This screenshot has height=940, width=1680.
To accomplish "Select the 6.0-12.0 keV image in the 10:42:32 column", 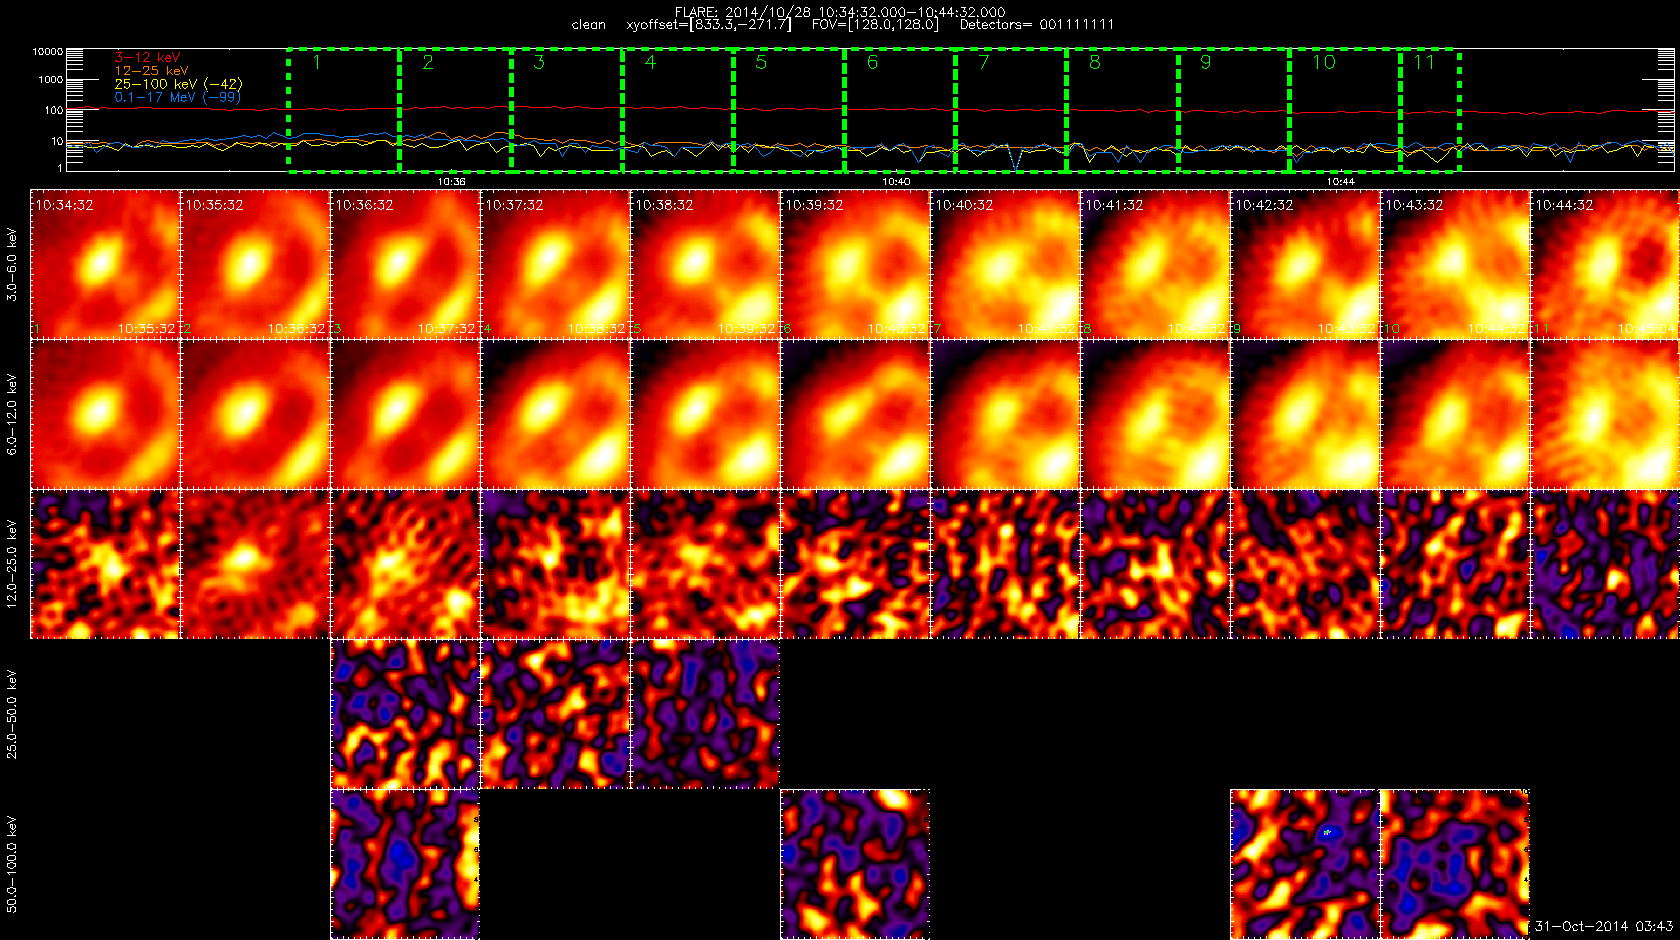I will [1305, 414].
